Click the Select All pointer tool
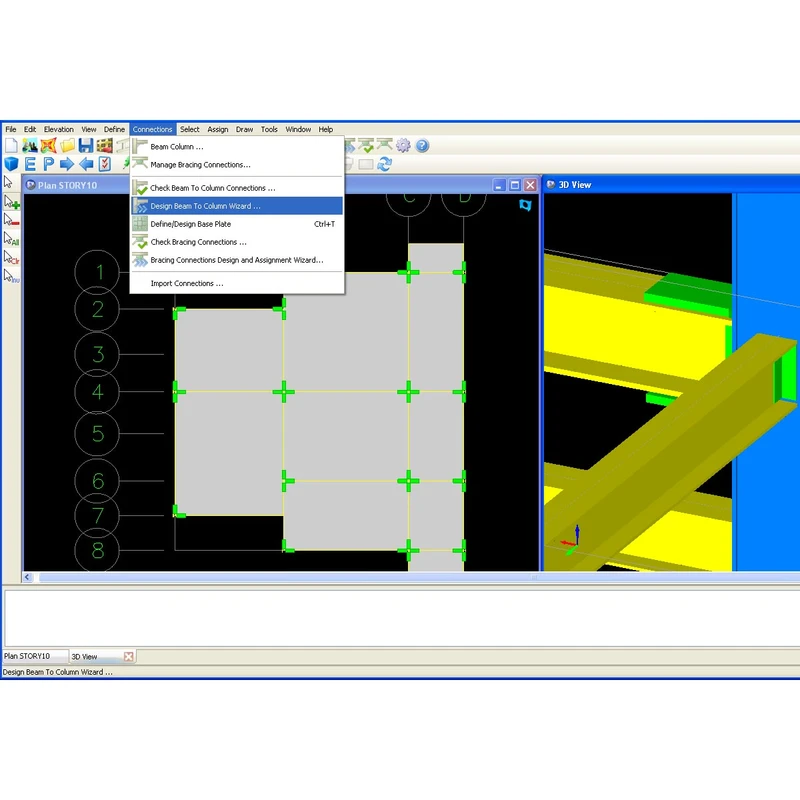Viewport: 800px width, 800px height. pyautogui.click(x=11, y=239)
